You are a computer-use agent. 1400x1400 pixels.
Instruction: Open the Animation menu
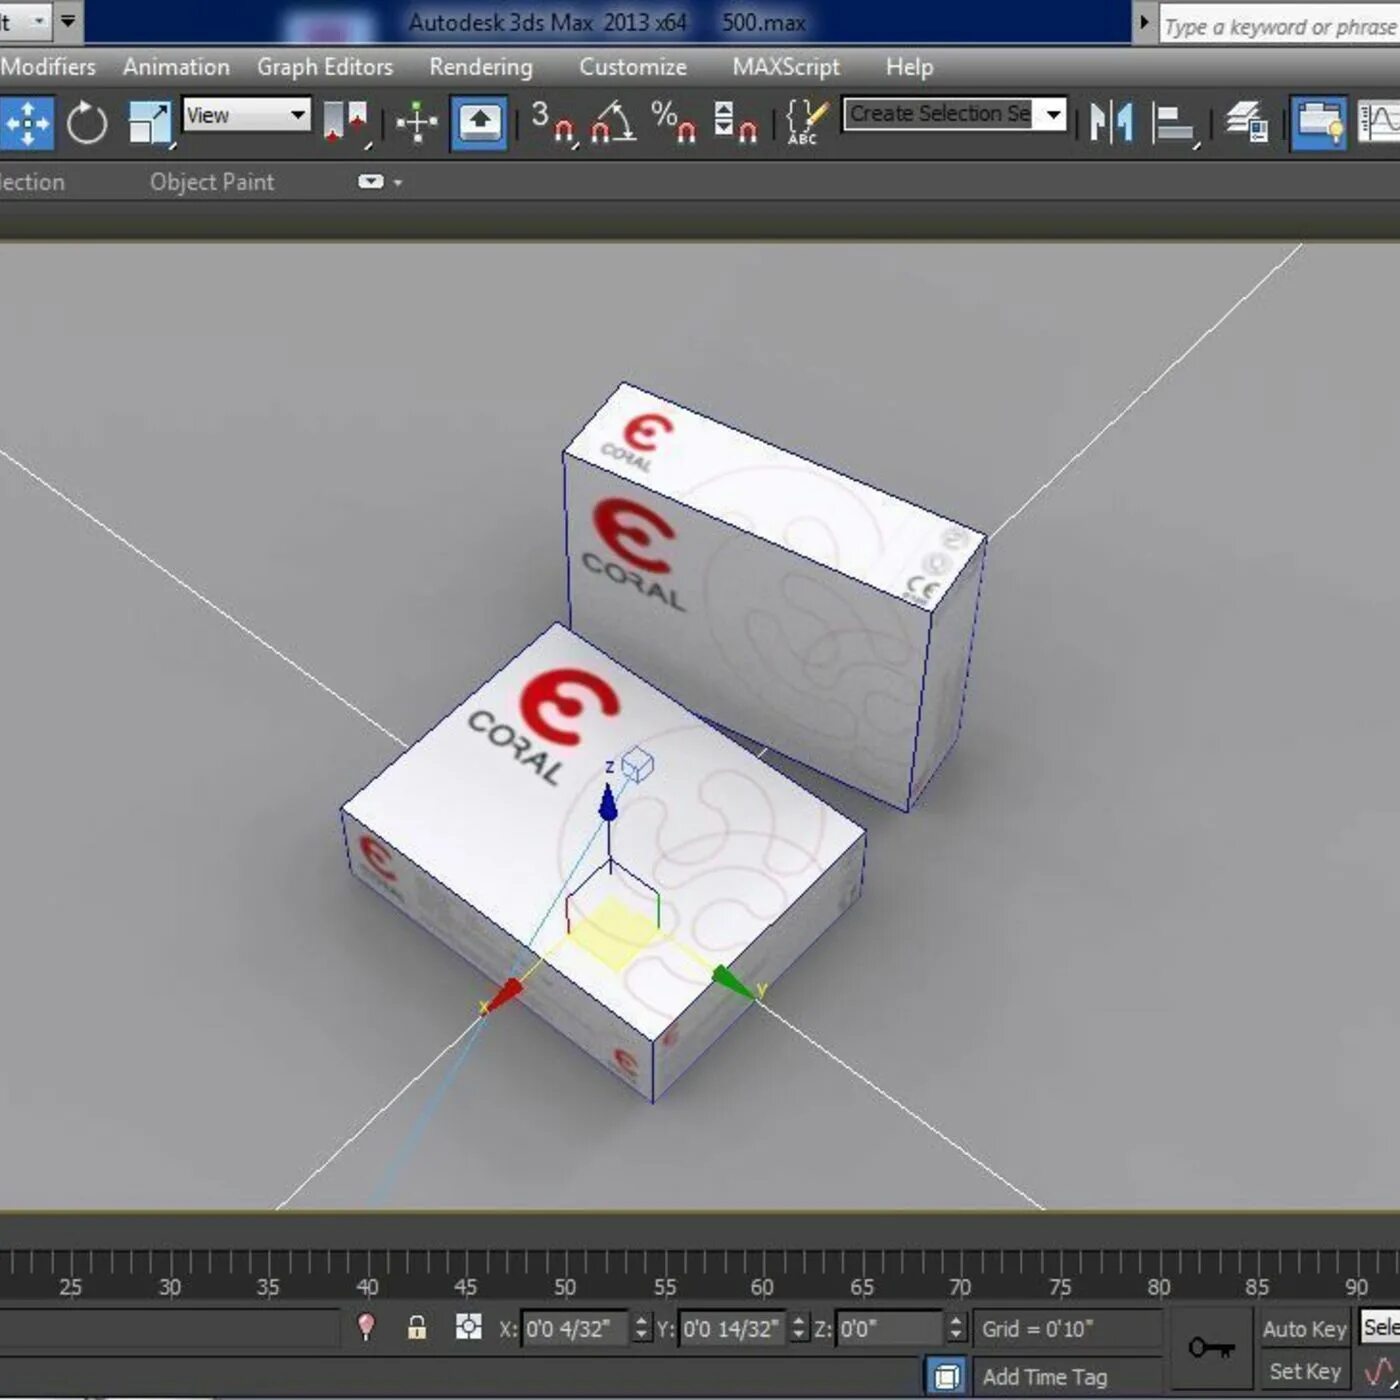[176, 67]
